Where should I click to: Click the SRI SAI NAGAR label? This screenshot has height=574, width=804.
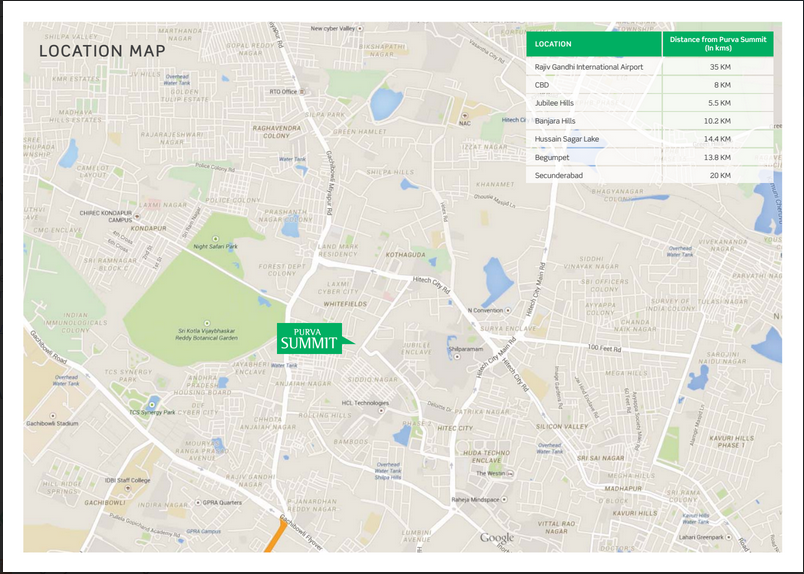click(x=600, y=458)
